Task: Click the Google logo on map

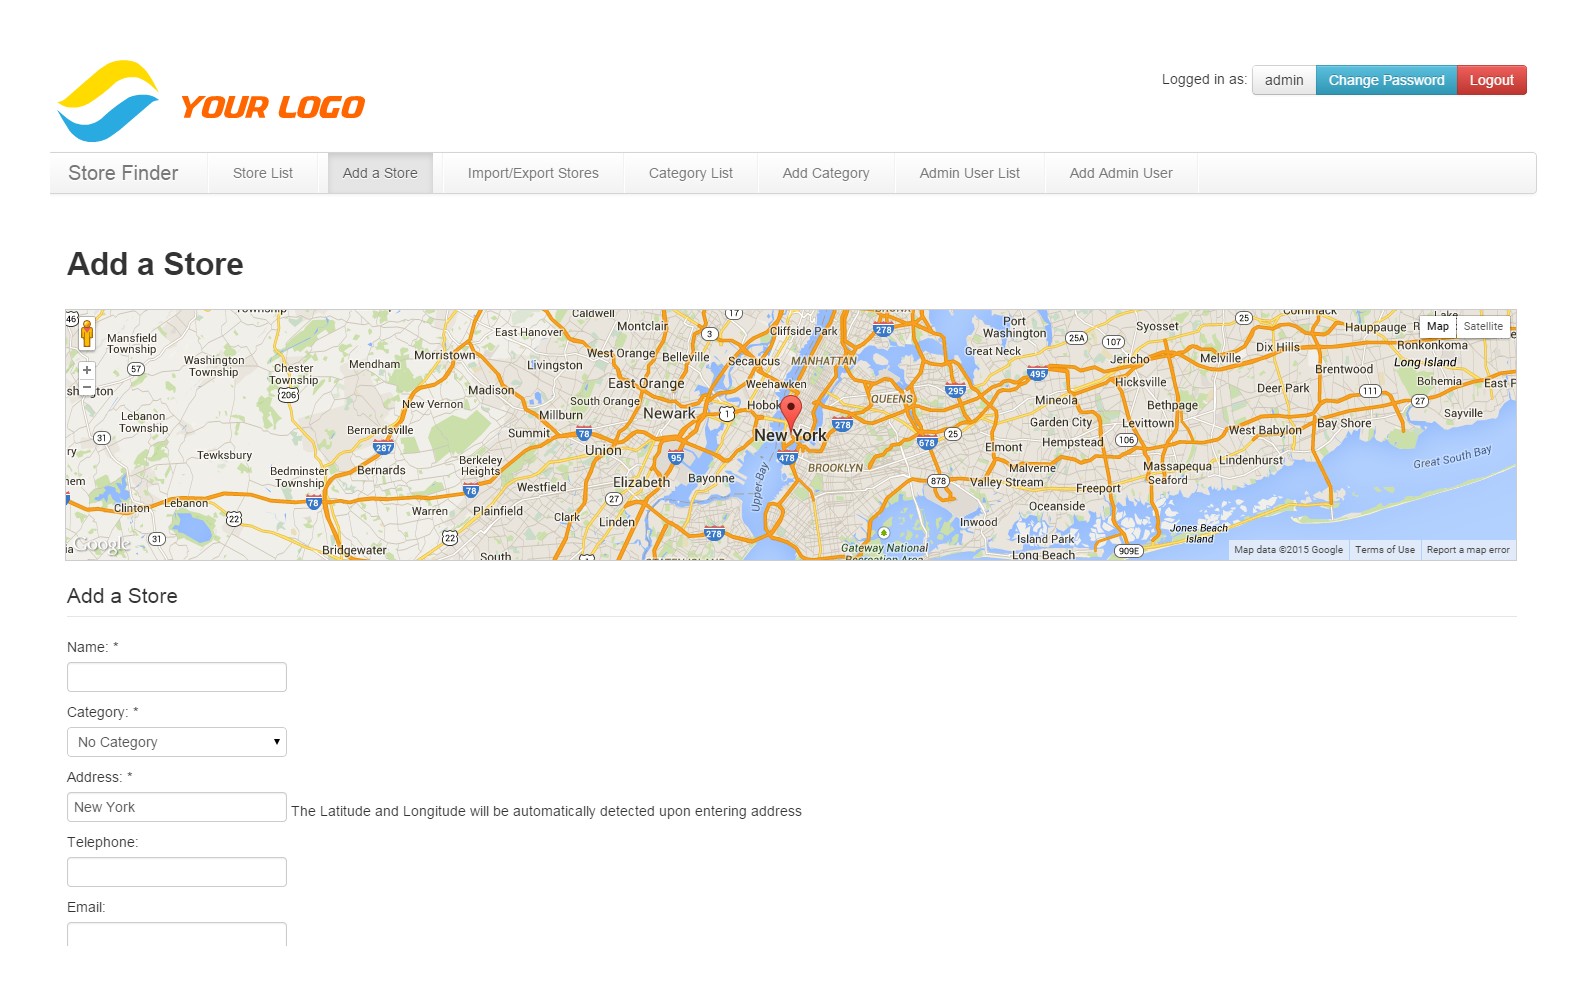Action: 102,545
